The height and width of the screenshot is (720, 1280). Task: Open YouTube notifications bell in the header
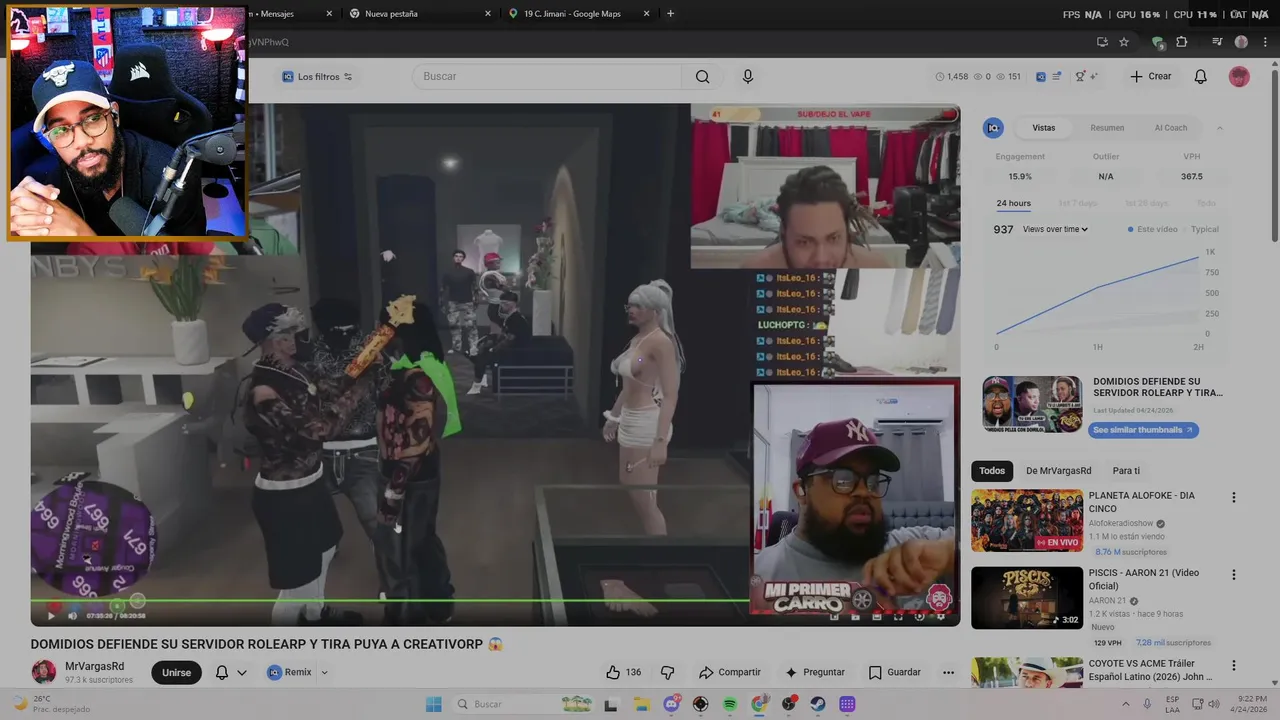tap(1201, 77)
